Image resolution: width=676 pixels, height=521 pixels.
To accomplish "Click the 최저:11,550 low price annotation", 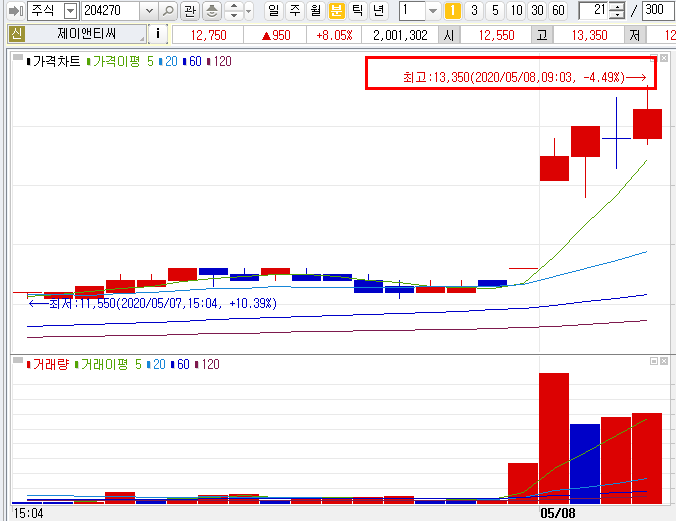I will click(x=152, y=303).
